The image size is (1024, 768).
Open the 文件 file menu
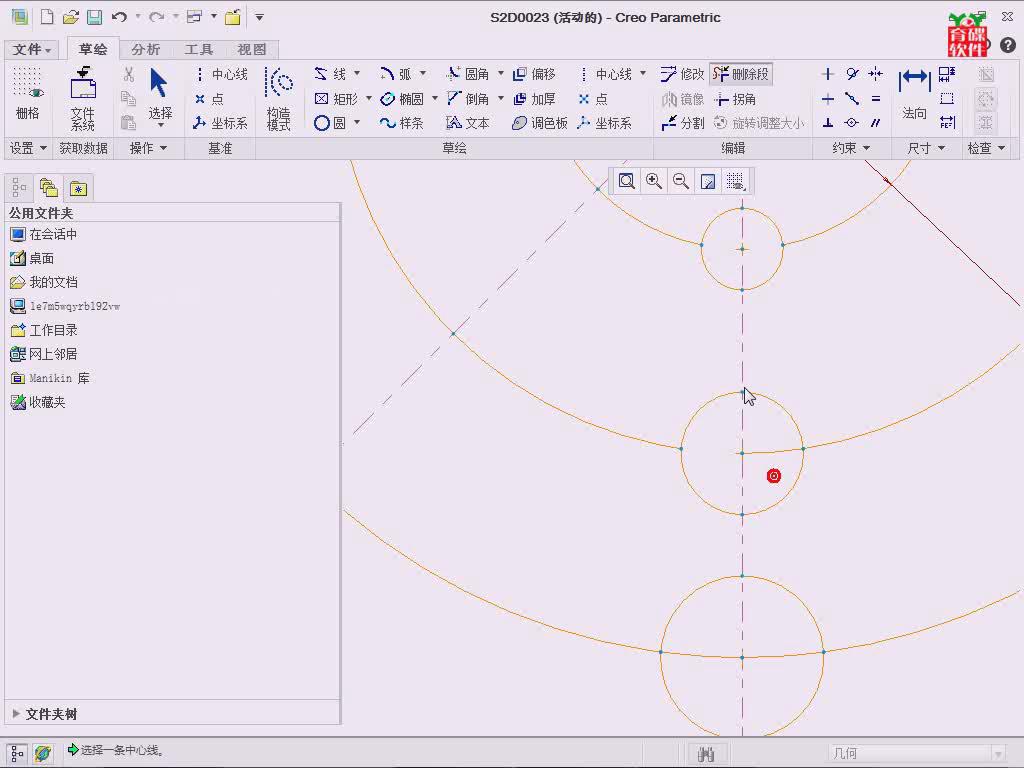tap(31, 50)
